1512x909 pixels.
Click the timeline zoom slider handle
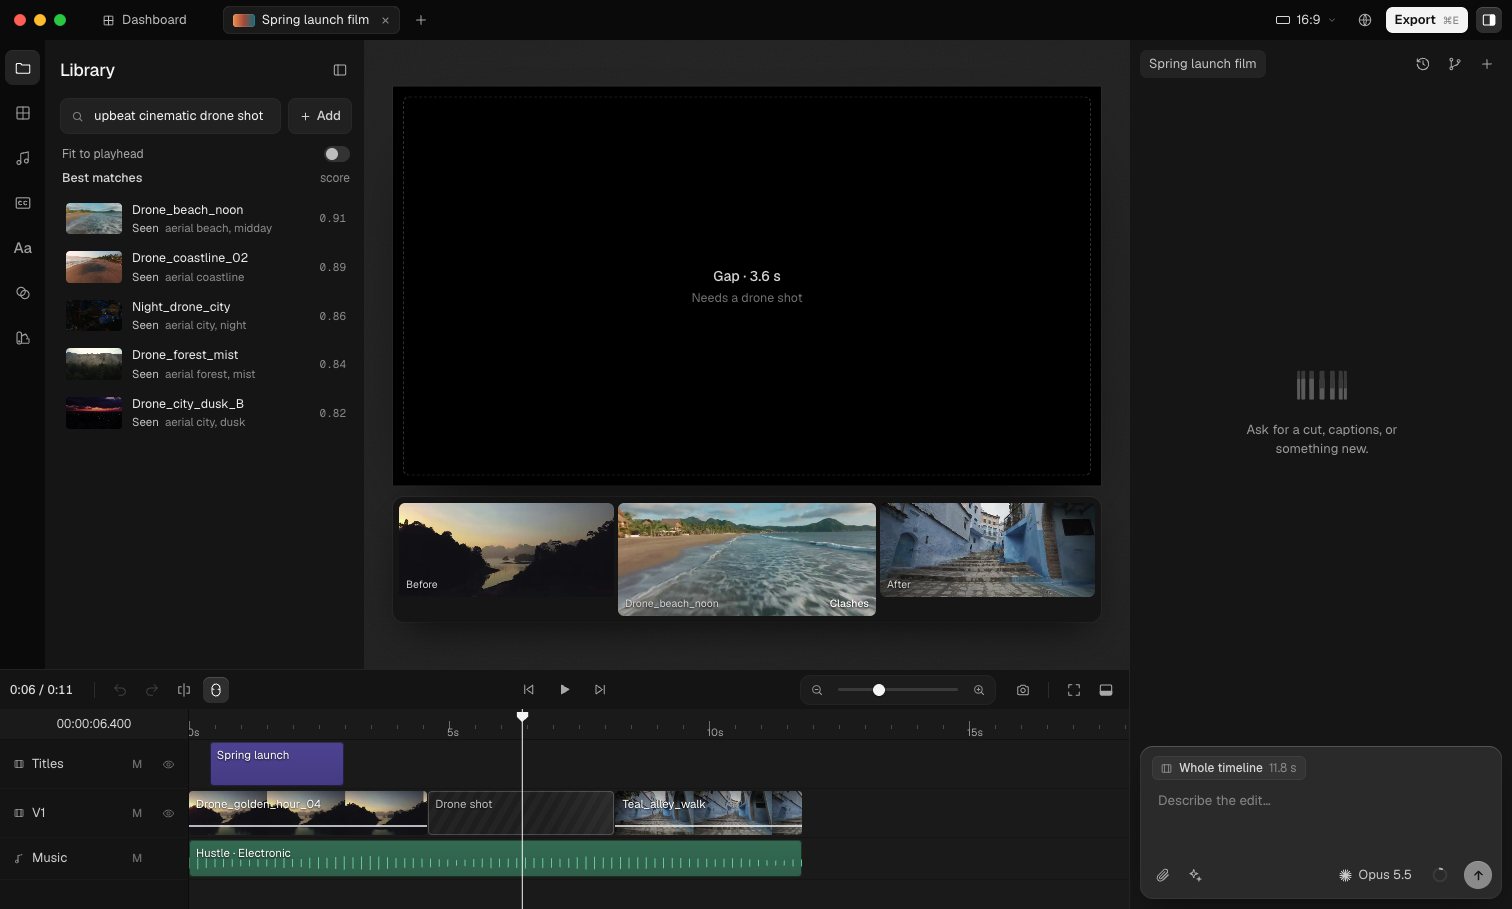[x=879, y=690]
